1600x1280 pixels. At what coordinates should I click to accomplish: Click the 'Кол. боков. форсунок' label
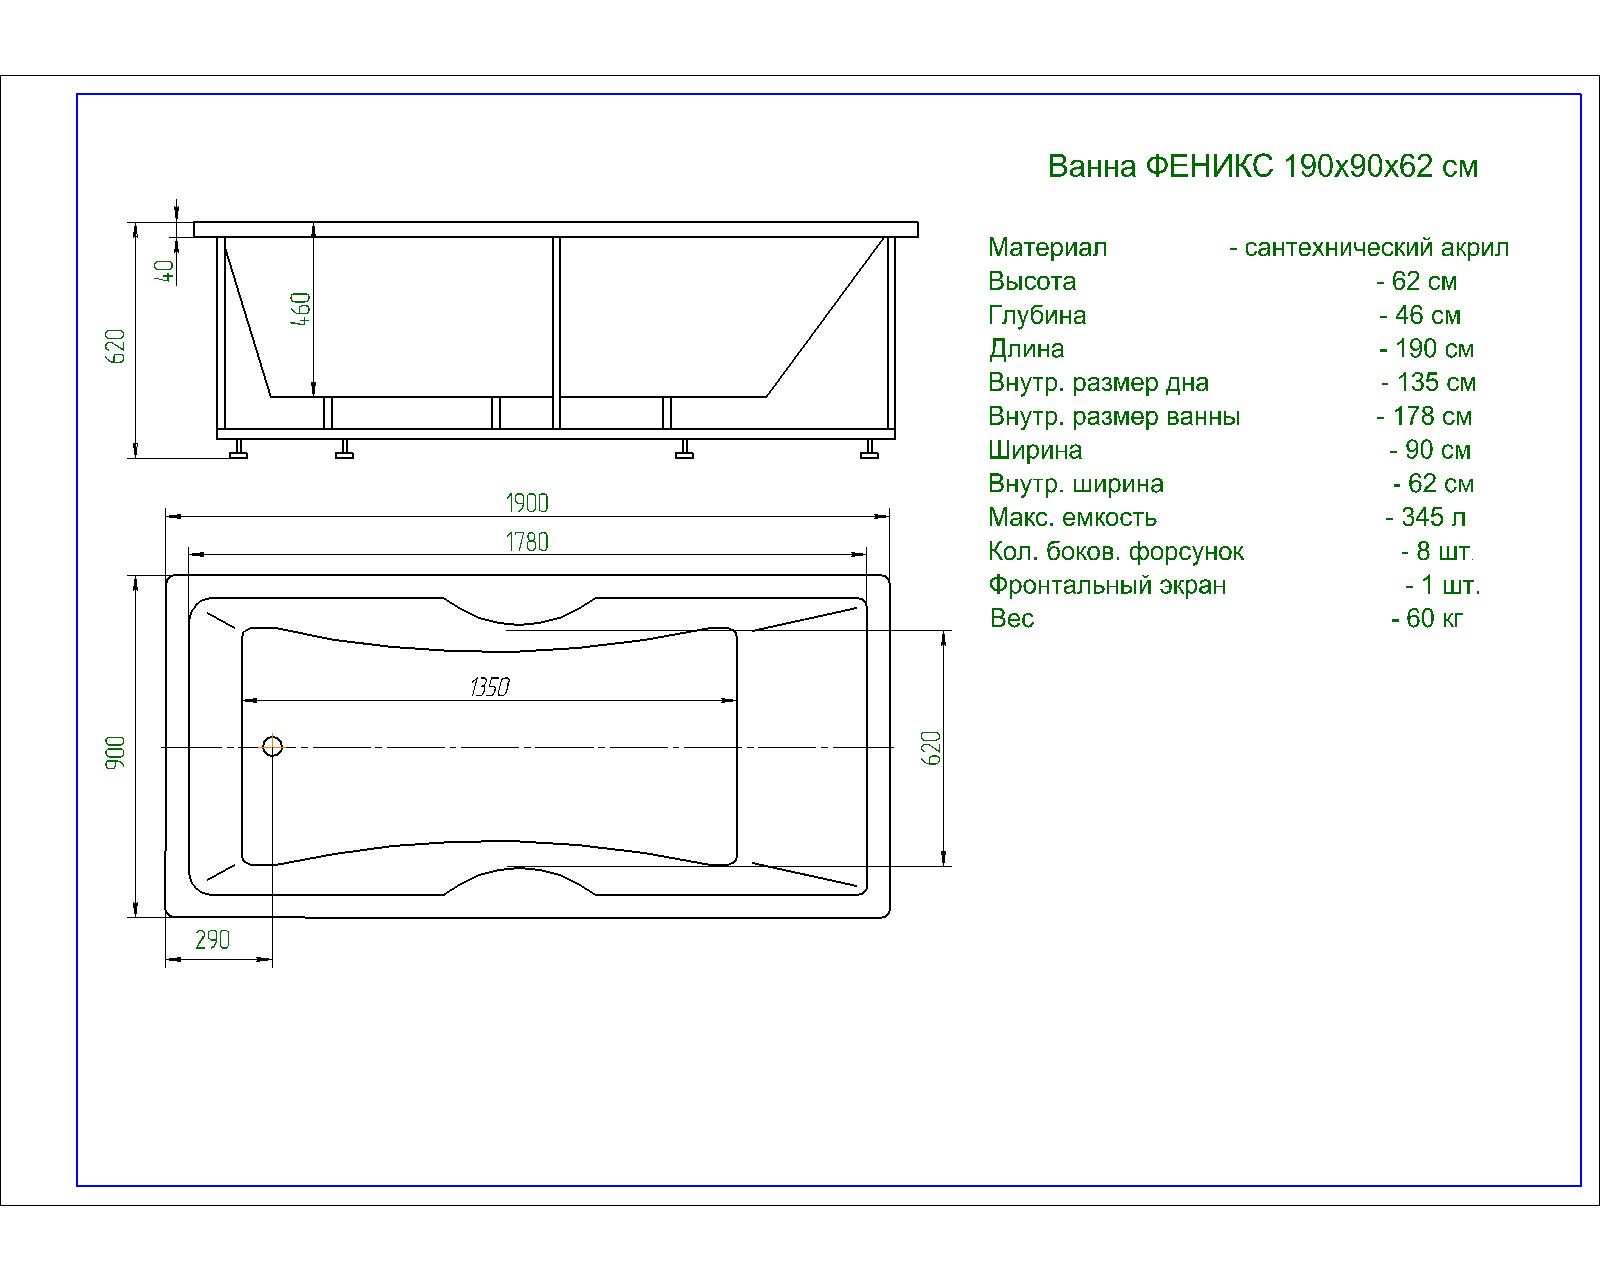coord(1116,551)
